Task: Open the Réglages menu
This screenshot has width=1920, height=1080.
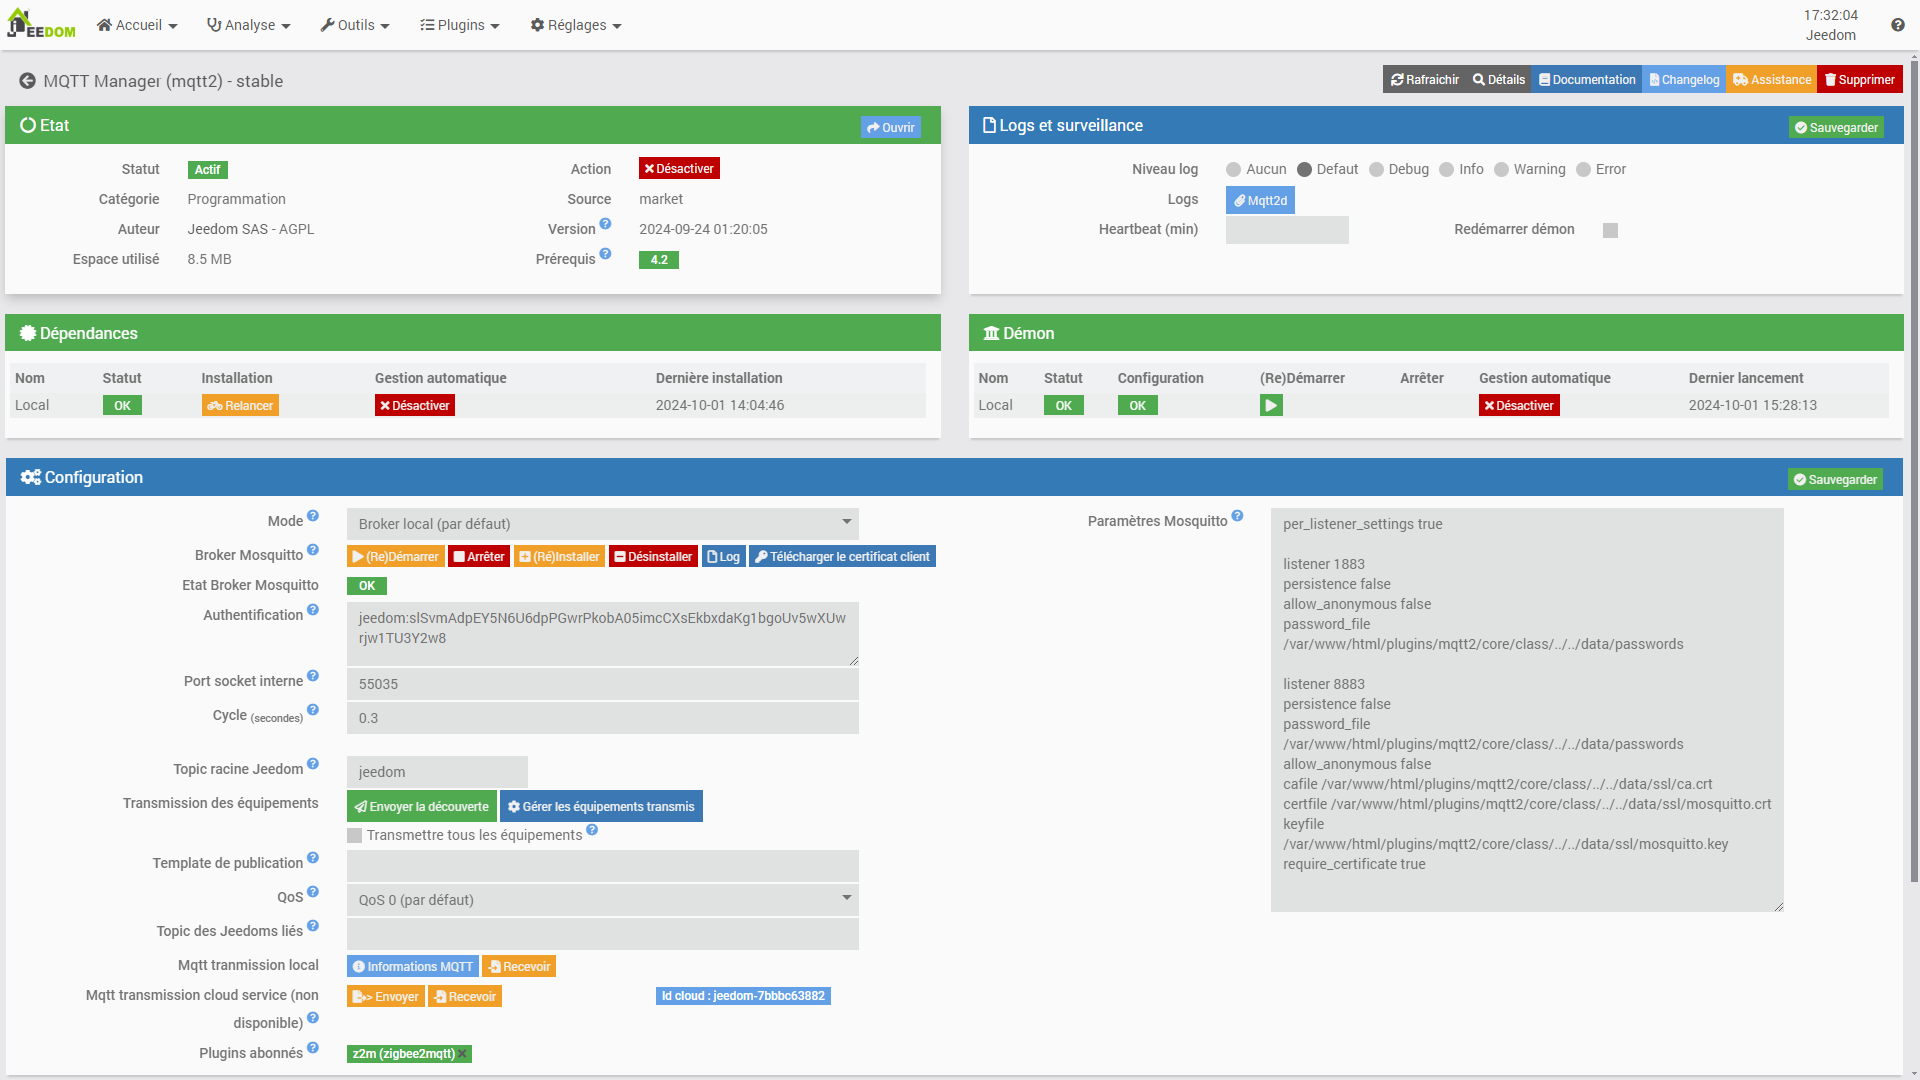Action: coord(576,25)
